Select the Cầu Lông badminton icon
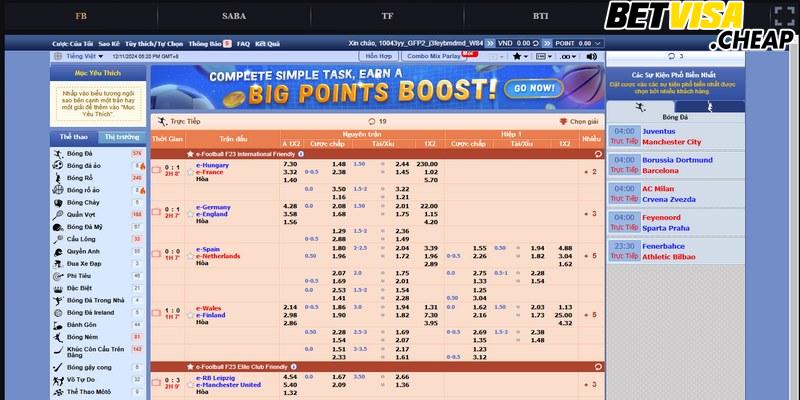800x400 pixels. [x=58, y=239]
